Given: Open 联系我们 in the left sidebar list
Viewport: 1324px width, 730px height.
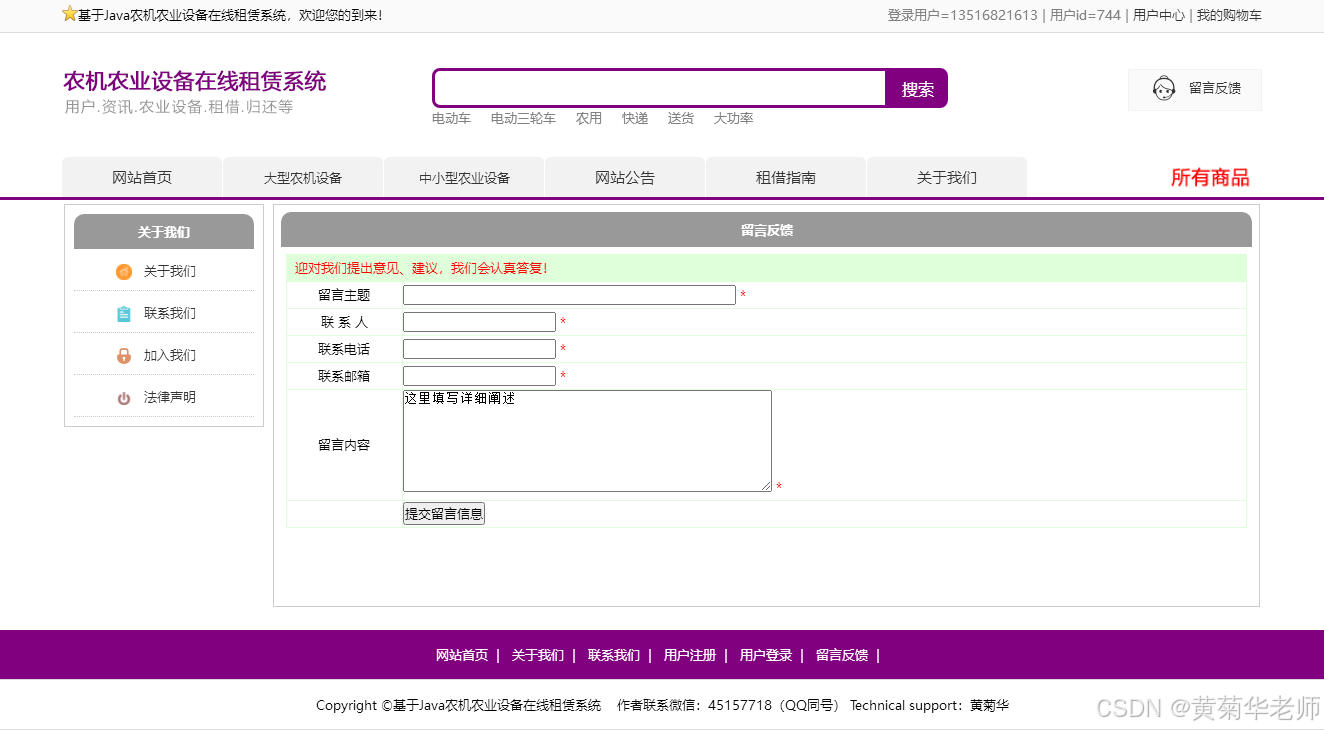Looking at the screenshot, I should point(170,313).
